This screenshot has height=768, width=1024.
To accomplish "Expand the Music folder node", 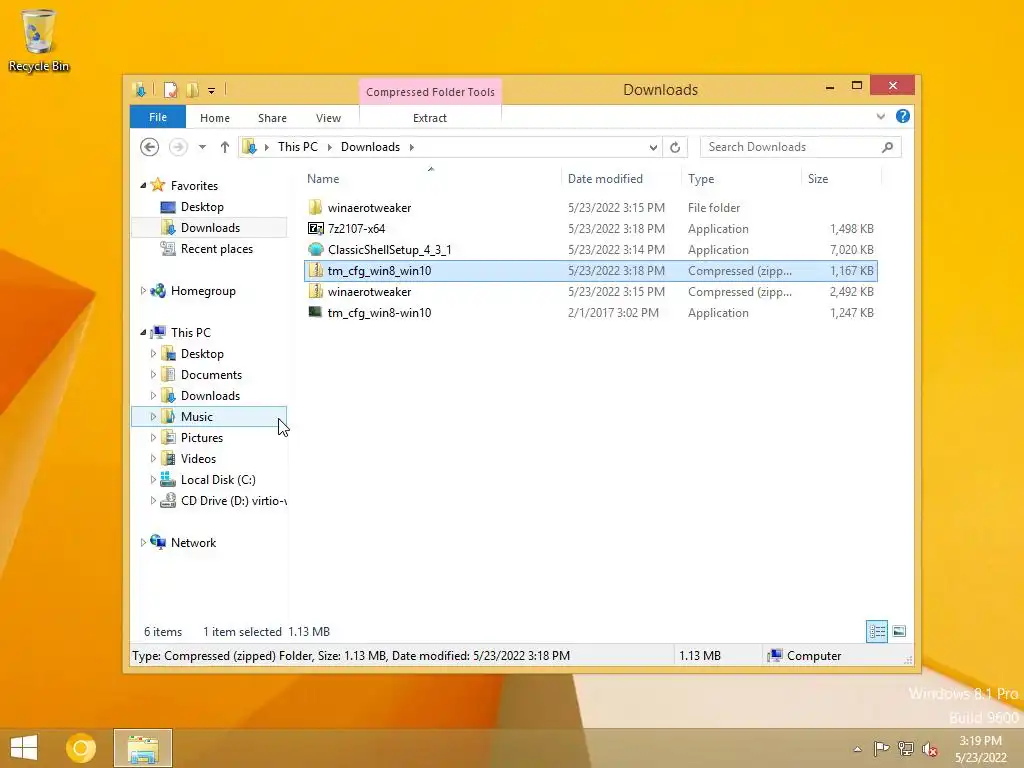I will 153,417.
